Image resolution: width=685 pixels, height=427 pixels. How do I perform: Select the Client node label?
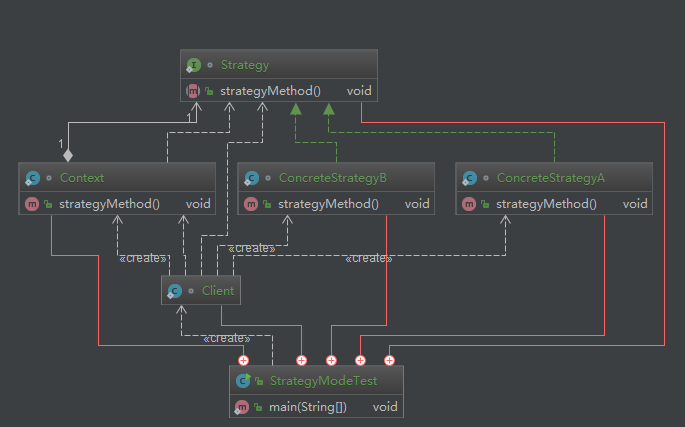[217, 291]
